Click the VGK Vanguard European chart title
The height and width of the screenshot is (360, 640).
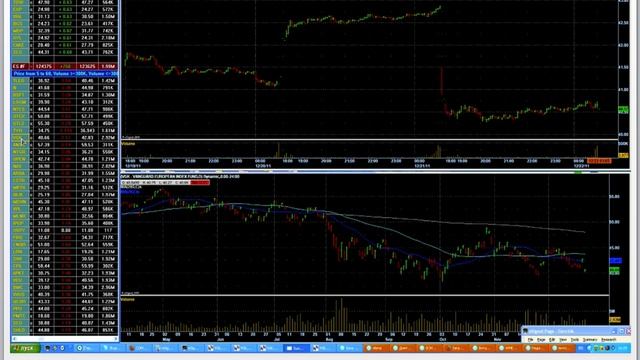point(180,176)
